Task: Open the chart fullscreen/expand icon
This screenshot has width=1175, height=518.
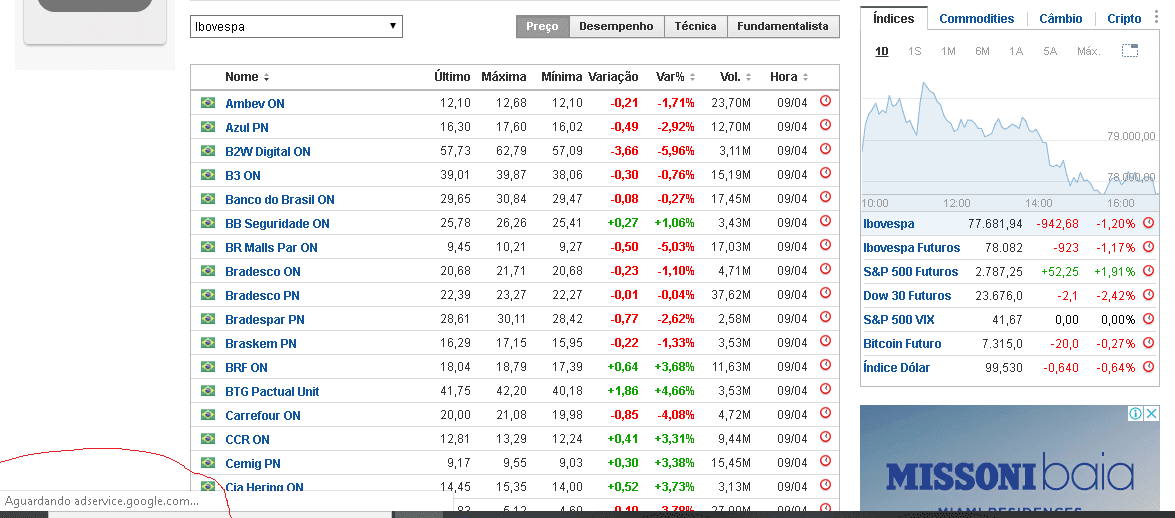Action: click(x=1130, y=51)
